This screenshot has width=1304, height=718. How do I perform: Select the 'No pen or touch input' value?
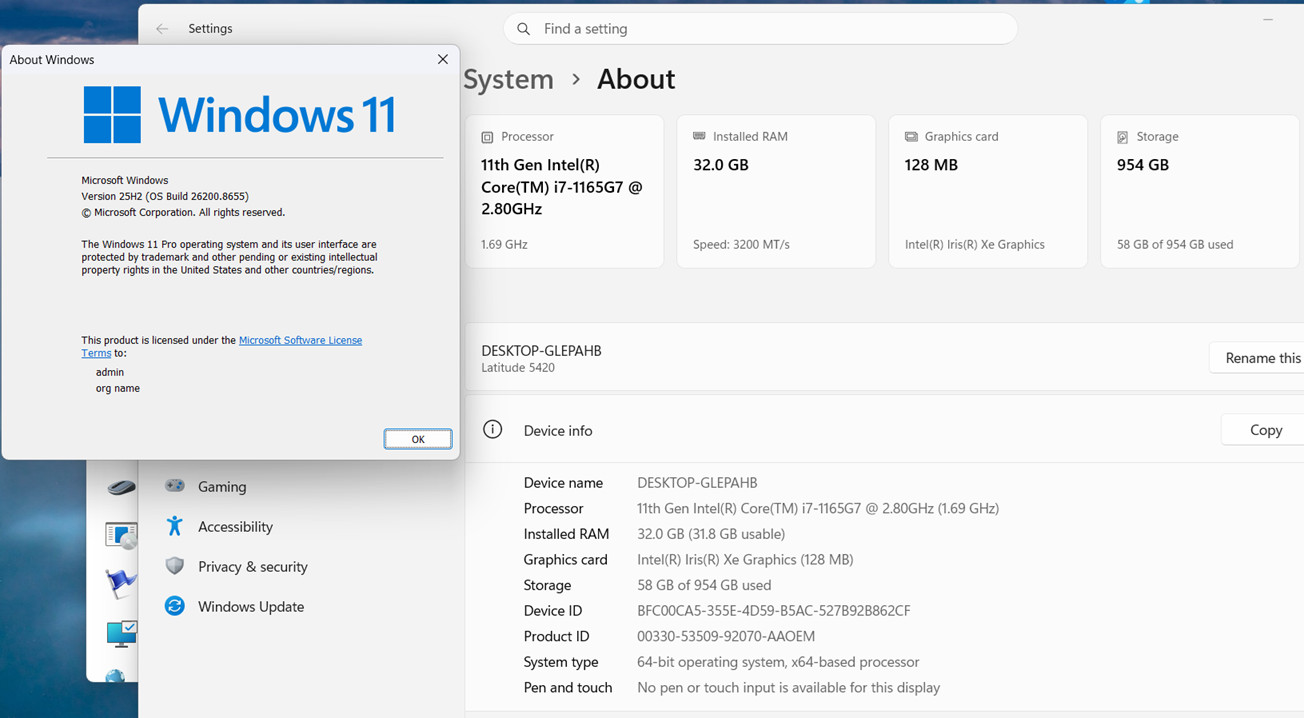(789, 688)
